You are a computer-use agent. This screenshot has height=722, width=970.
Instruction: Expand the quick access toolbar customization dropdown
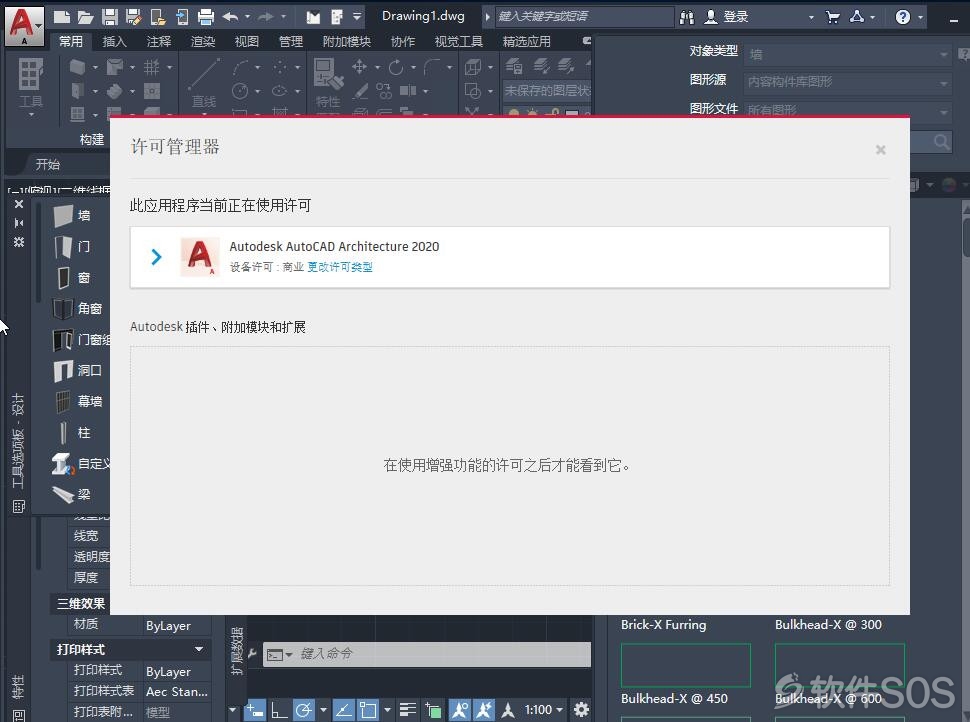click(x=357, y=17)
